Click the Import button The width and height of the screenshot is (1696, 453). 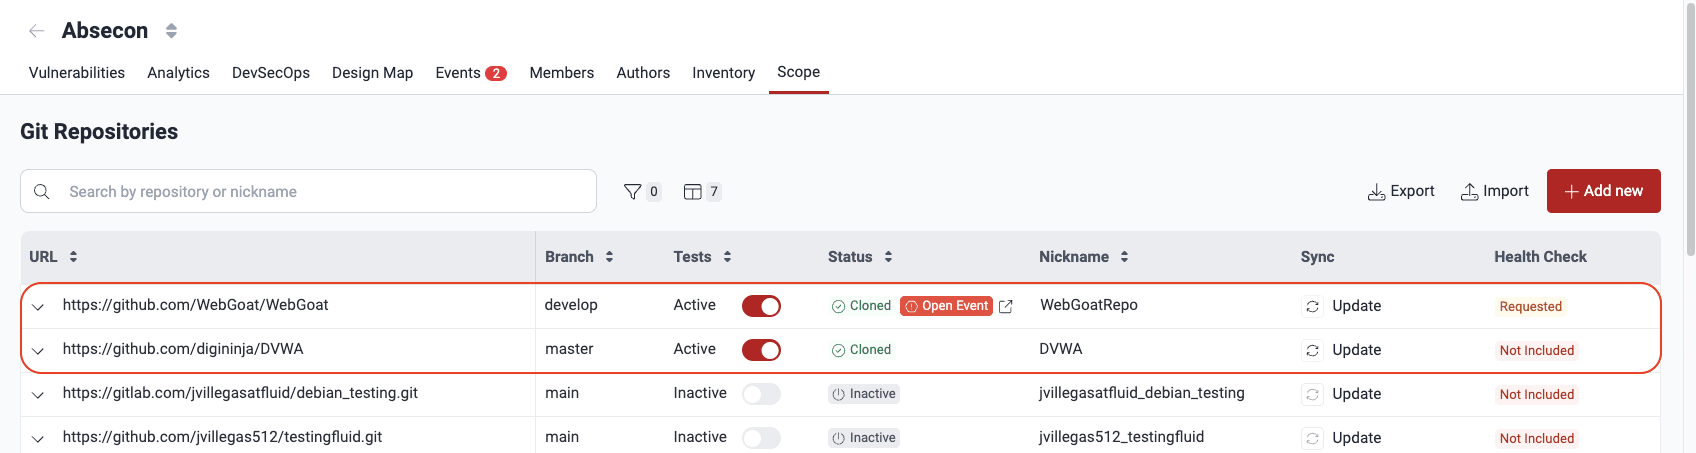[1494, 191]
